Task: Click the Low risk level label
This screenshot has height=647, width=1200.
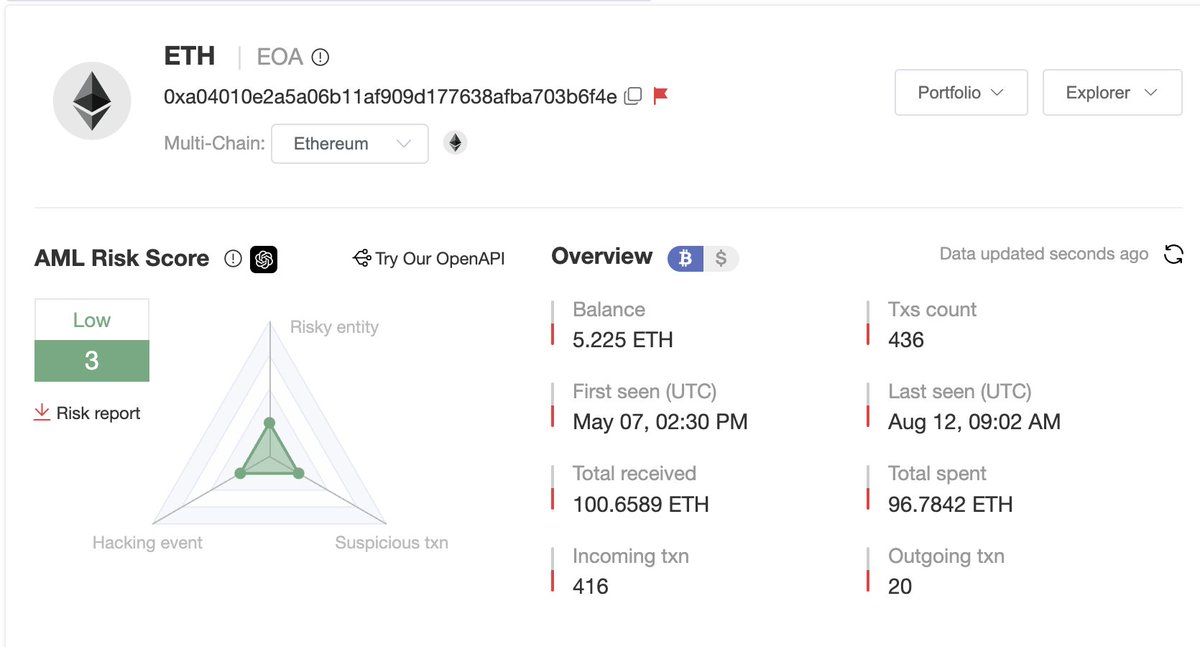Action: pyautogui.click(x=92, y=320)
